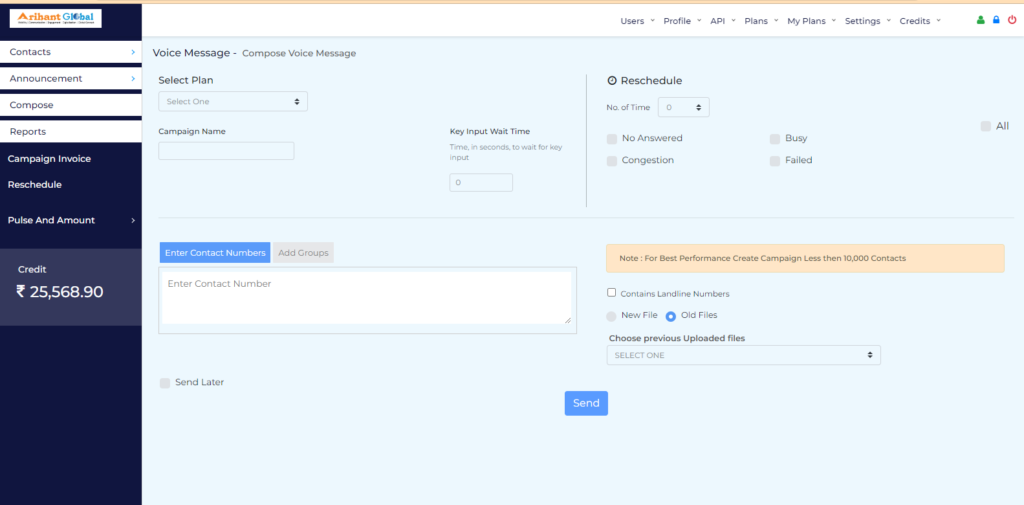Expand Pulse And Amount sidebar item
1024x505 pixels.
click(71, 220)
